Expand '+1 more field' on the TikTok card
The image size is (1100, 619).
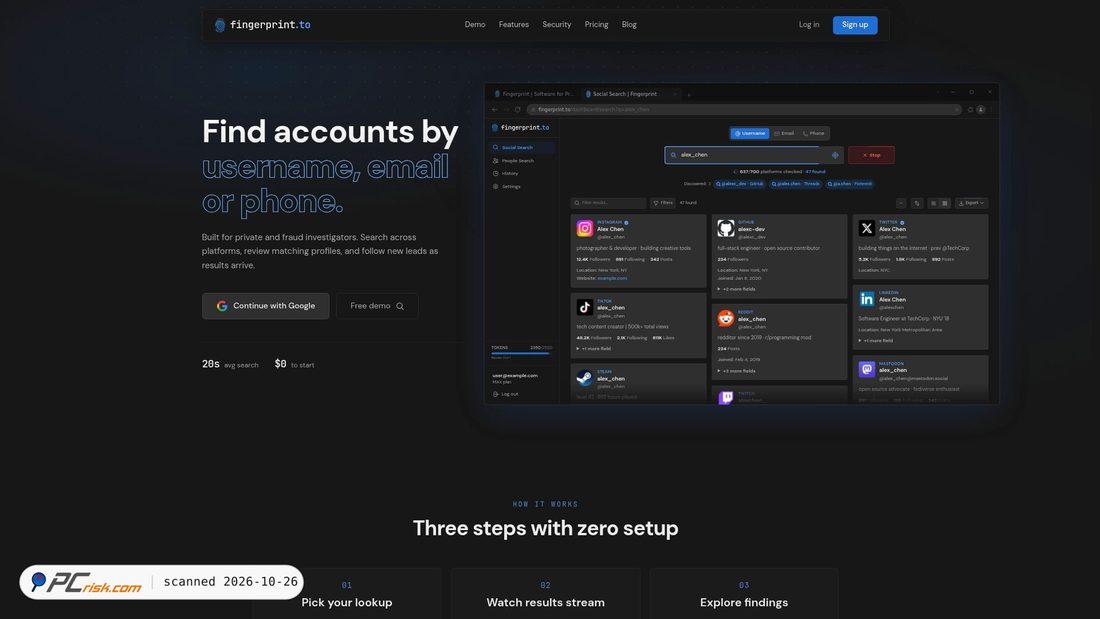click(x=593, y=349)
